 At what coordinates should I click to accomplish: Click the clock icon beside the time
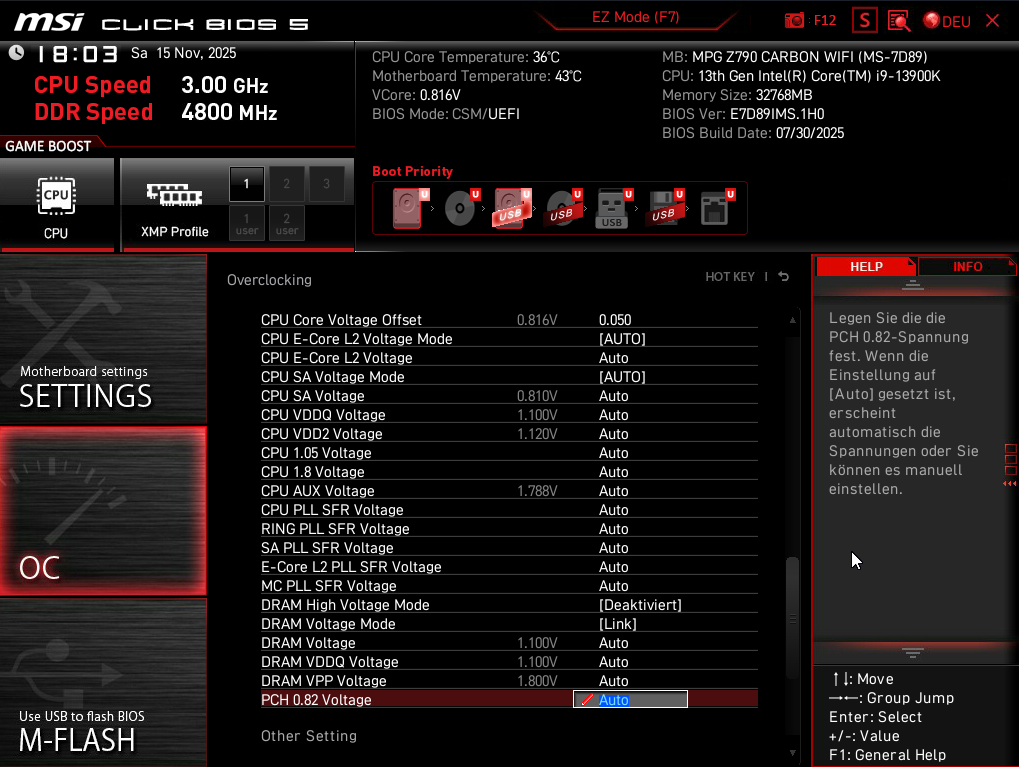16,53
